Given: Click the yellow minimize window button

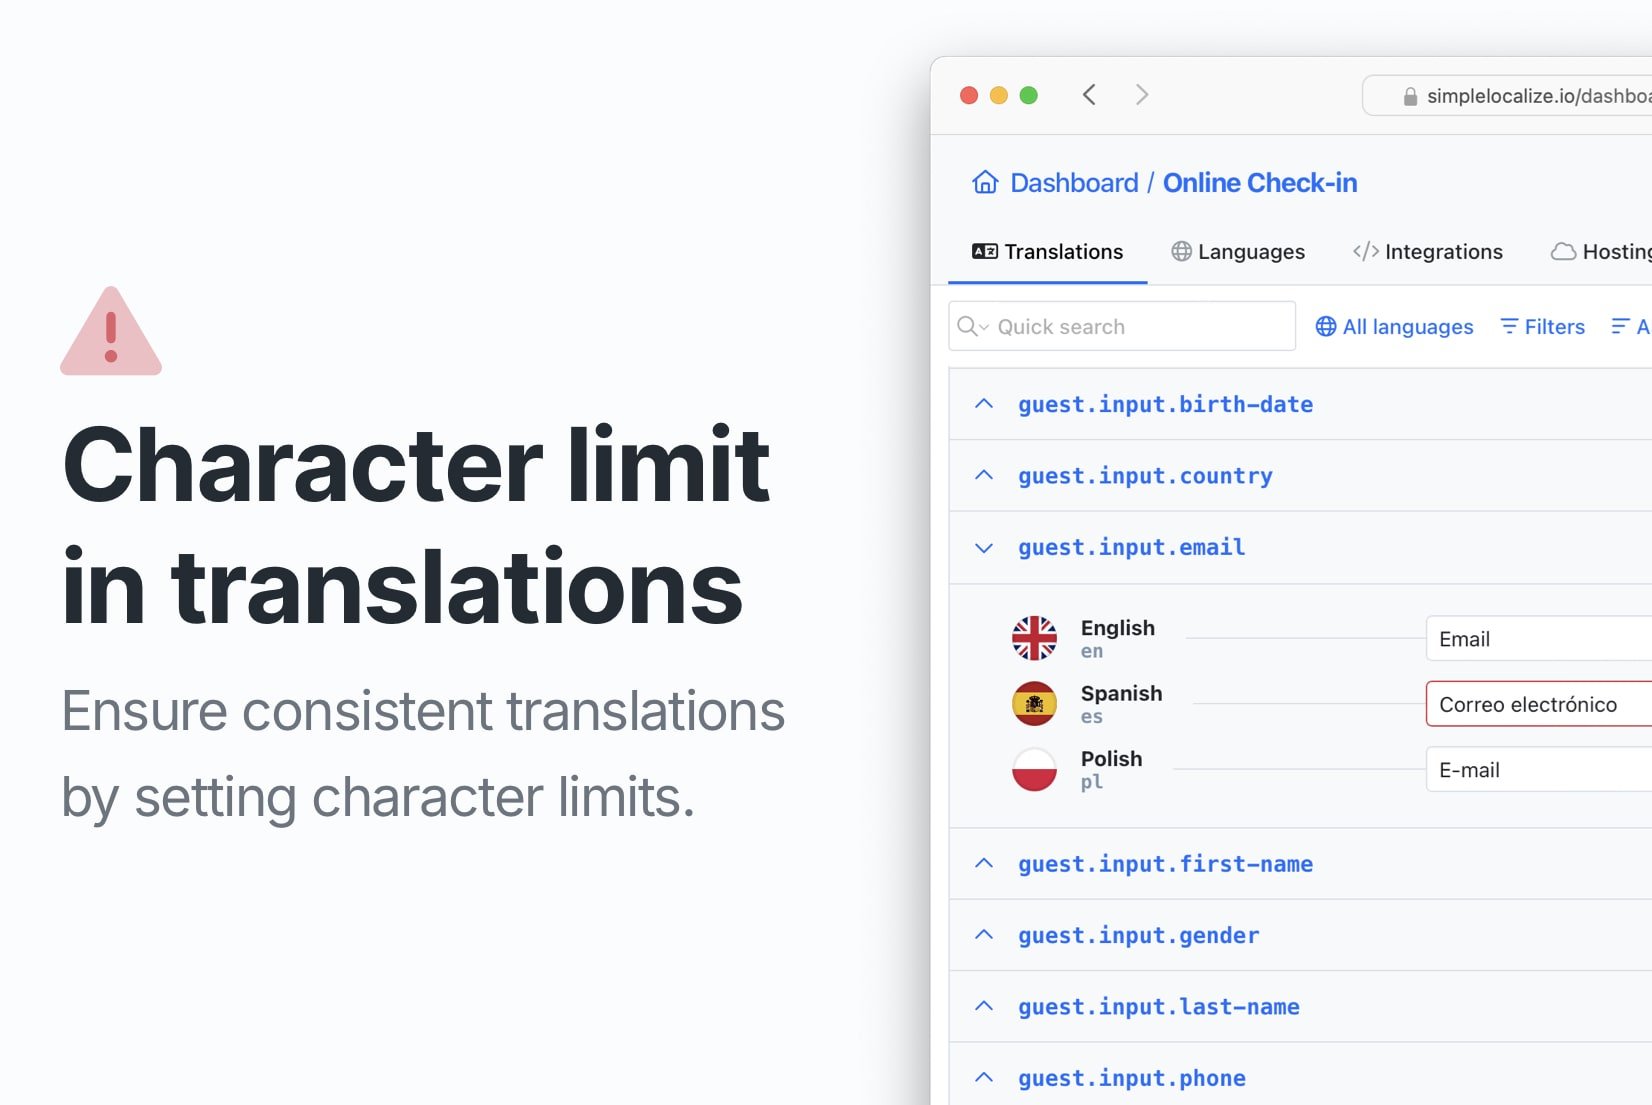Looking at the screenshot, I should (998, 95).
